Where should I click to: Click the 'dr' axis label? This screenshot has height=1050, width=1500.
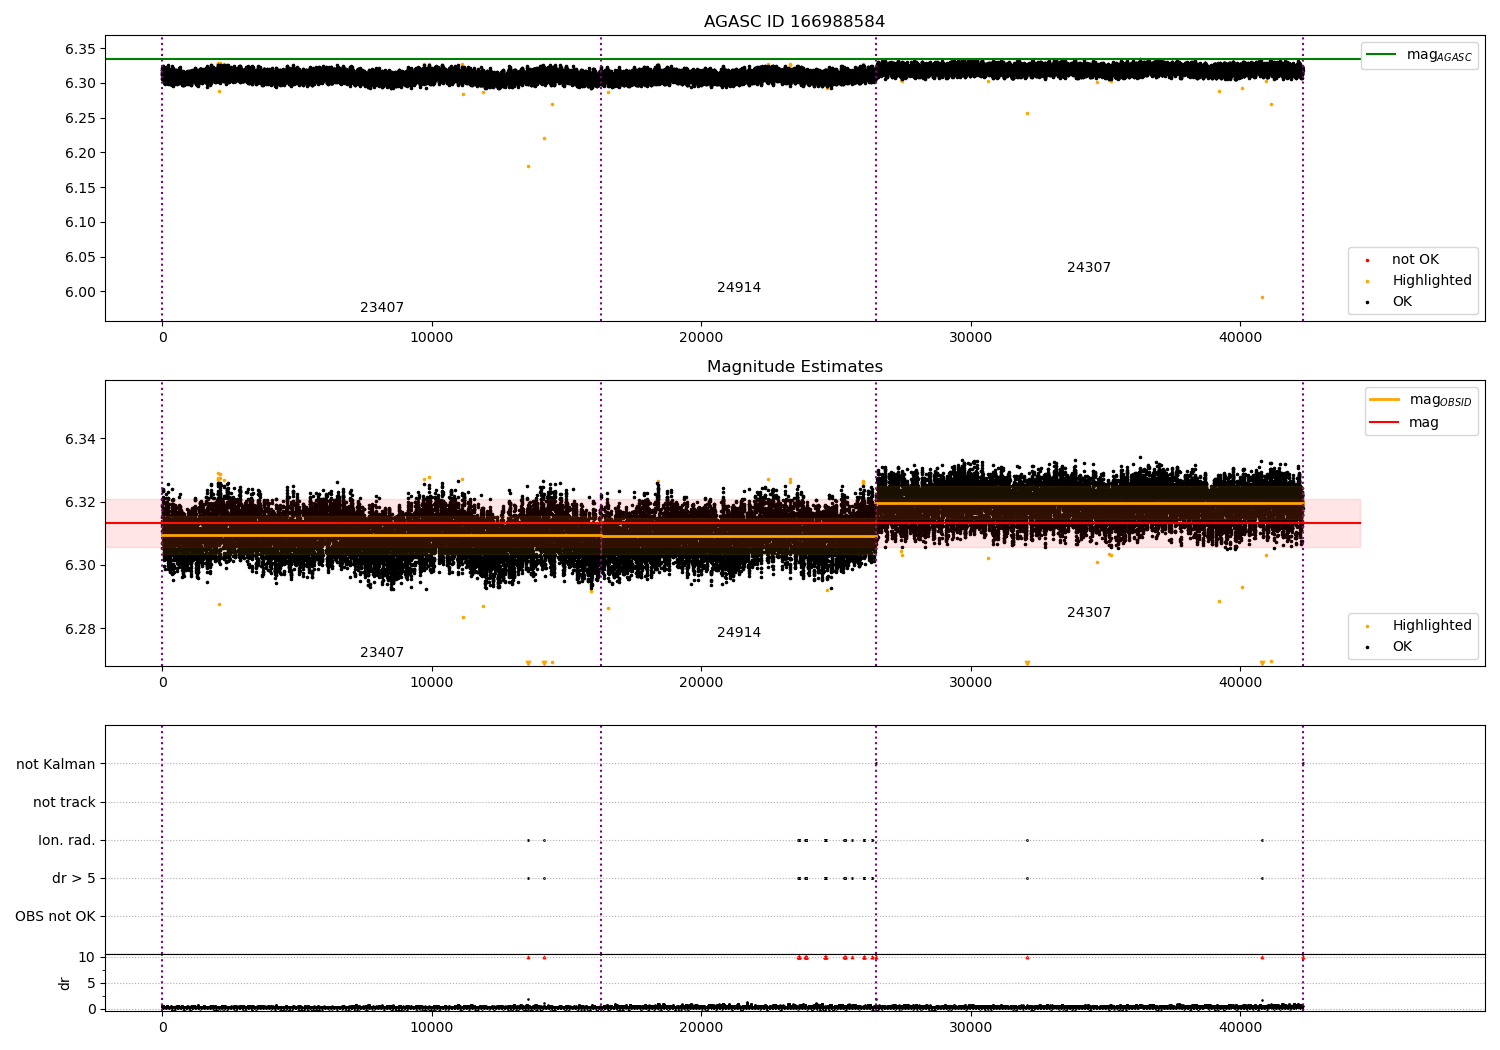click(x=65, y=984)
